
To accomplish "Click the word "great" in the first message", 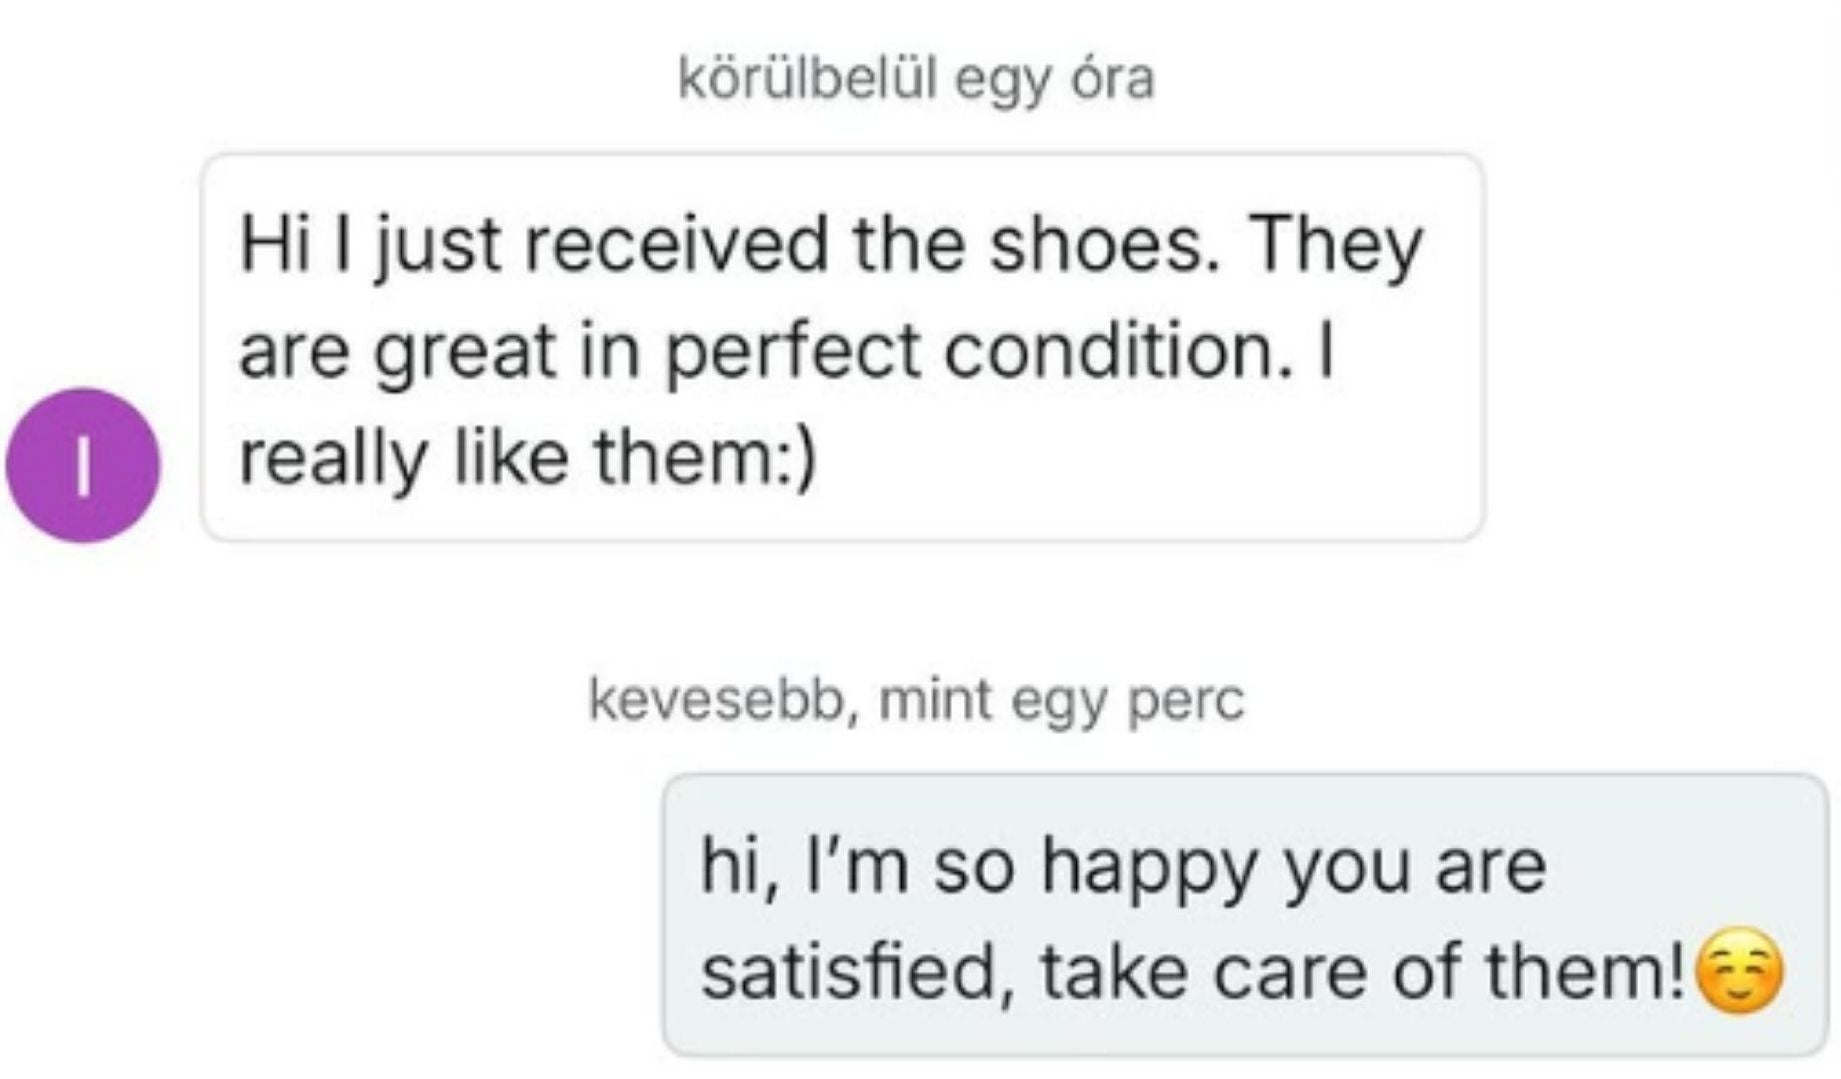I will coord(464,352).
